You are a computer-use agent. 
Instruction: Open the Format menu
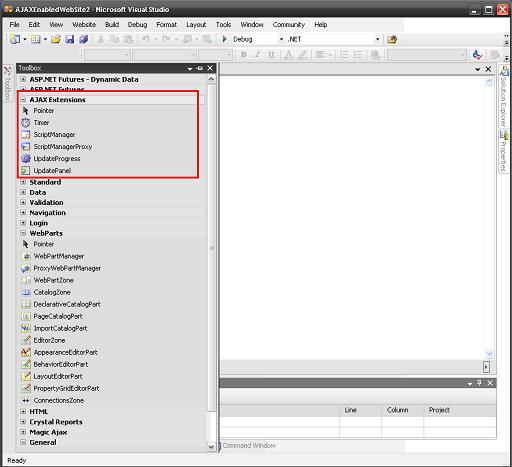167,25
